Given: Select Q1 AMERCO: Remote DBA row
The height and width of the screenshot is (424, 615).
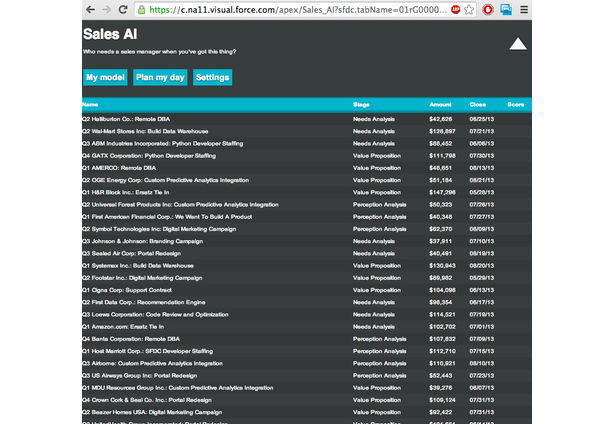Looking at the screenshot, I should 307,168.
